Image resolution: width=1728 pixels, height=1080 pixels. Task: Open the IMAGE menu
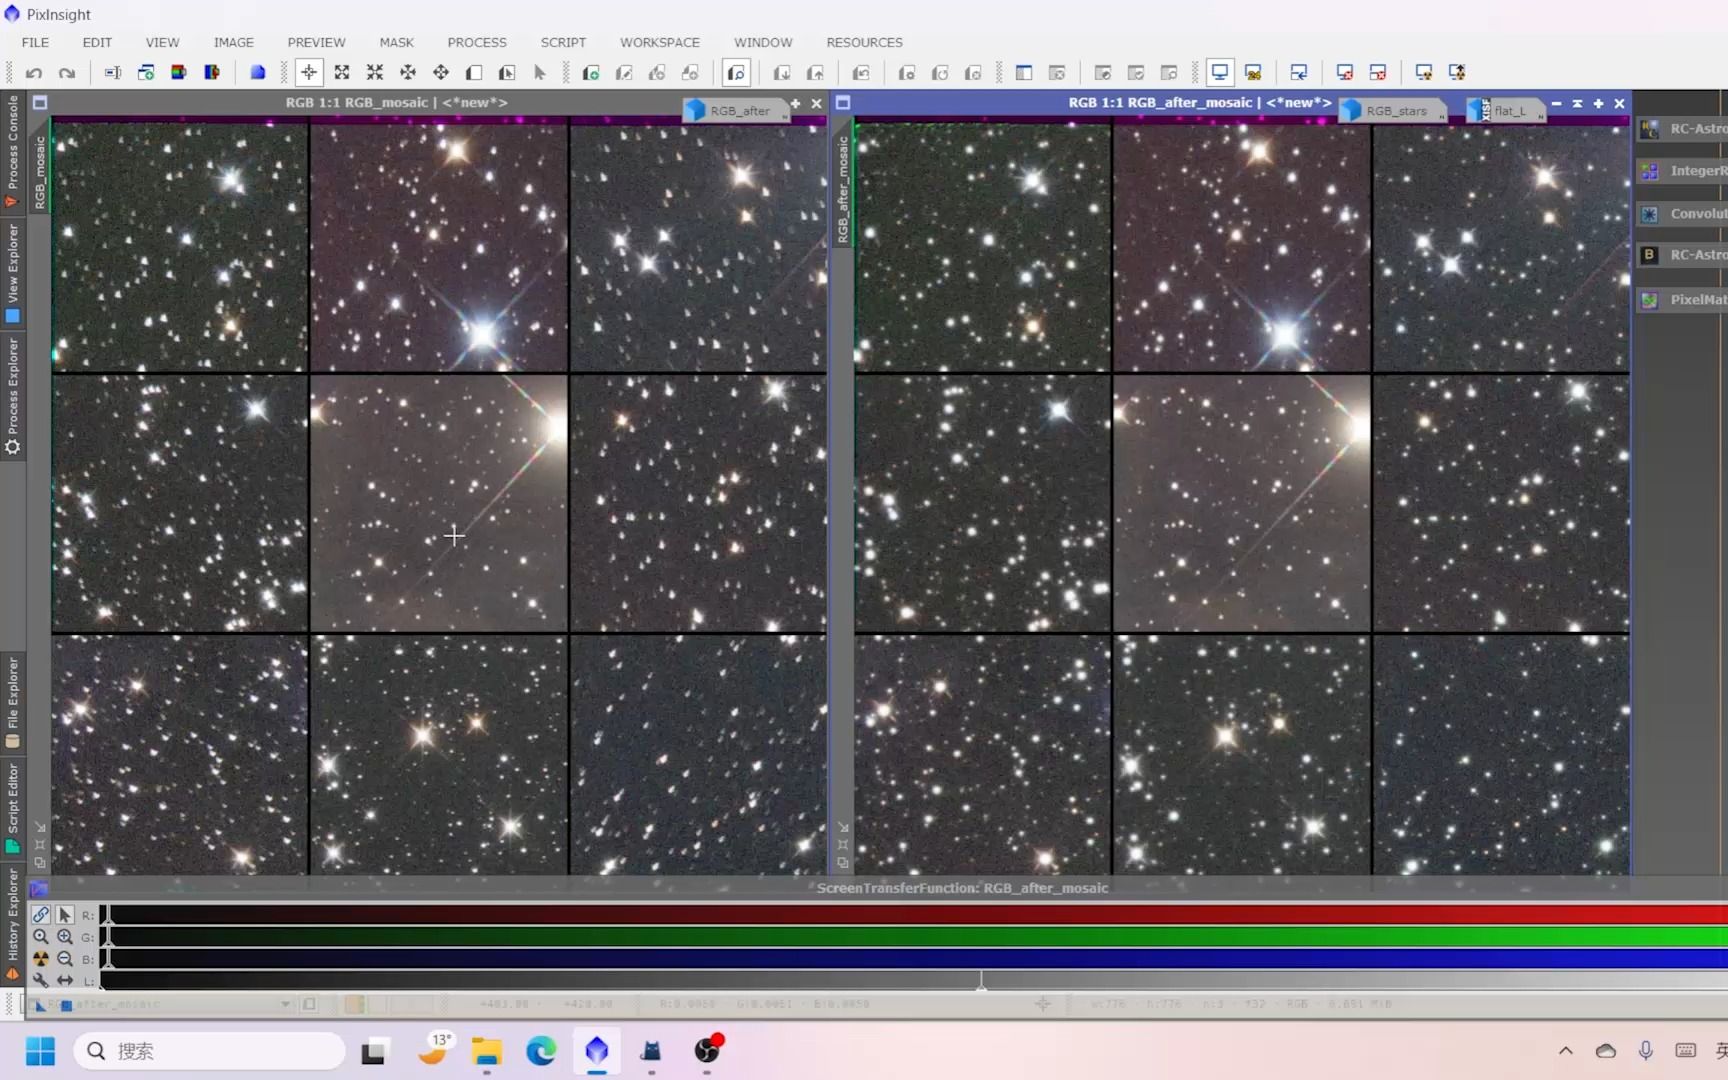233,42
